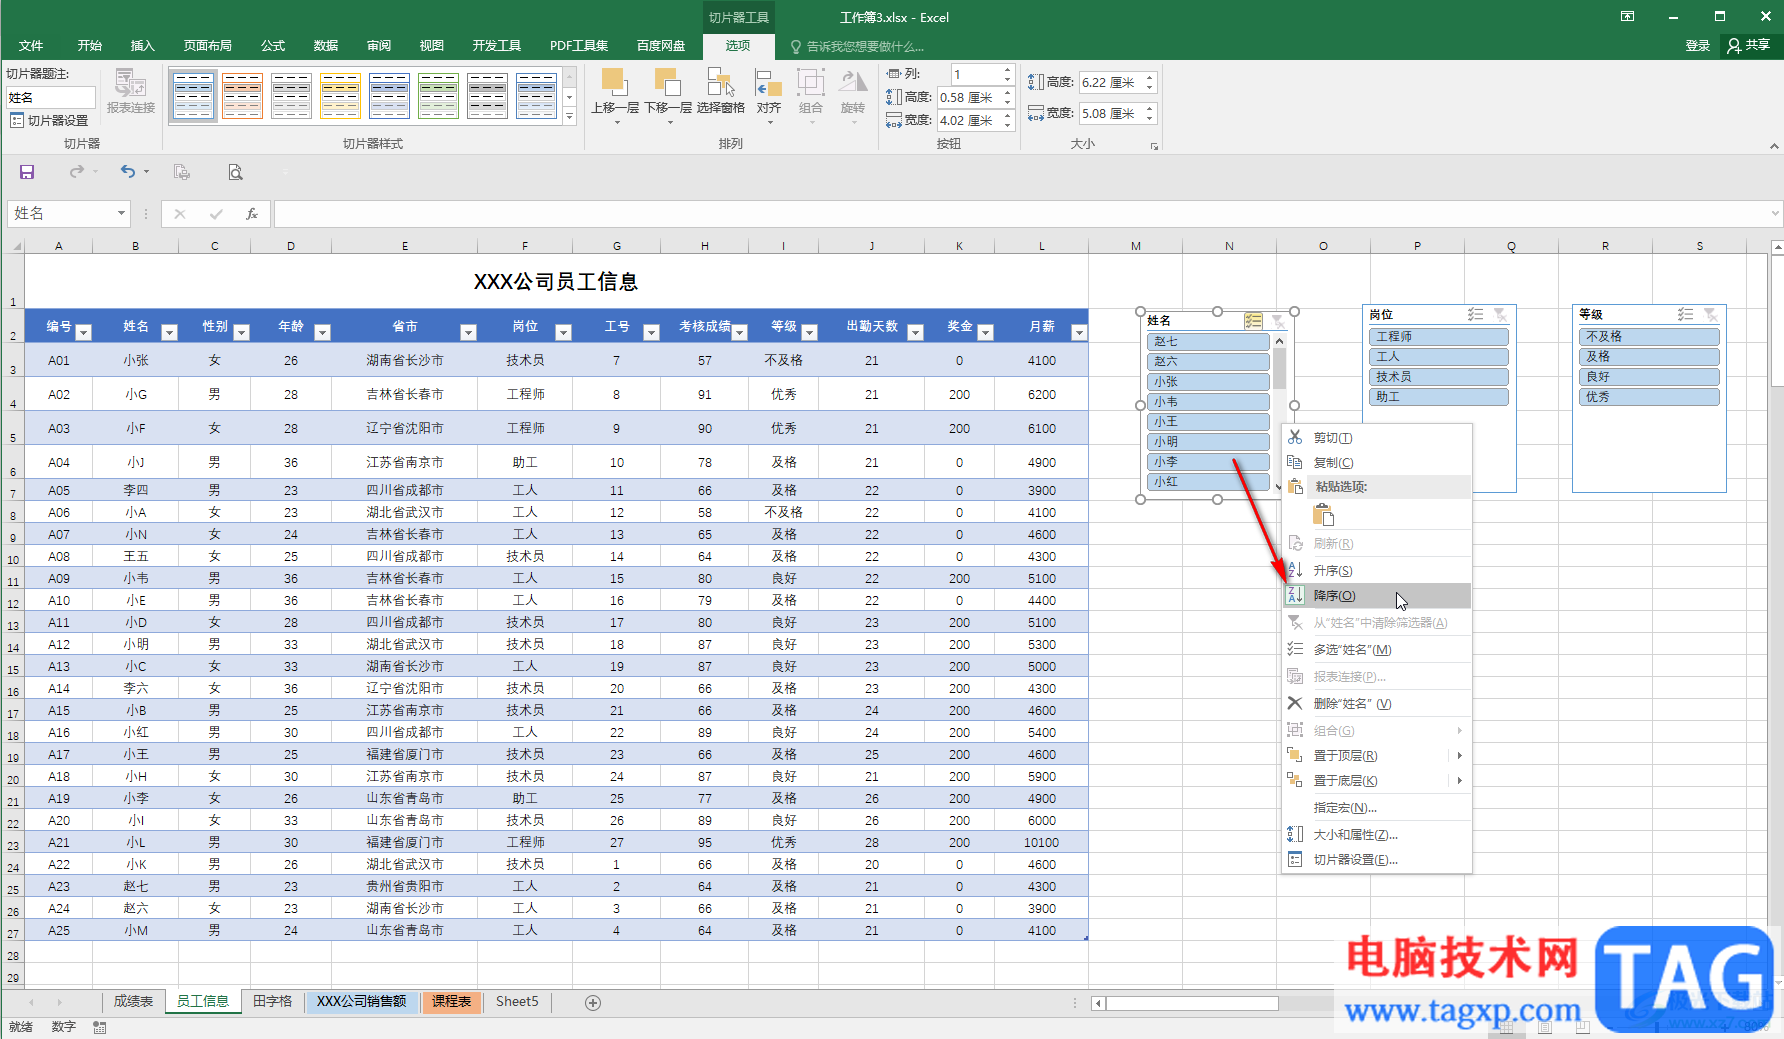Screen dimensions: 1784x1039
Task: Click the Undo arrow icon
Action: 127,172
